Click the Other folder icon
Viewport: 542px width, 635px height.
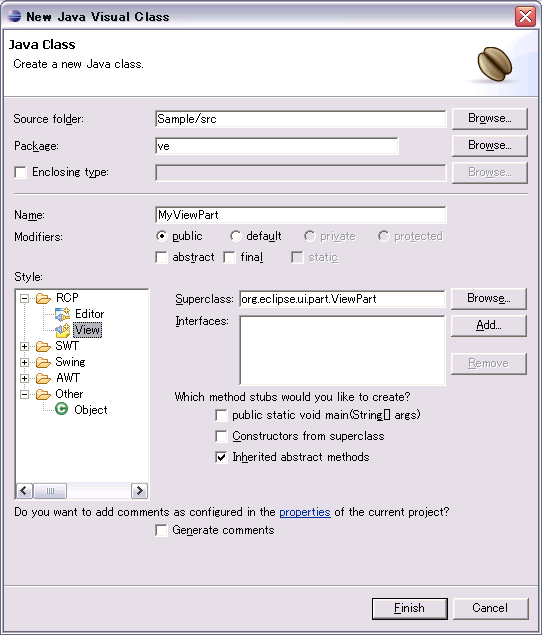click(43, 394)
